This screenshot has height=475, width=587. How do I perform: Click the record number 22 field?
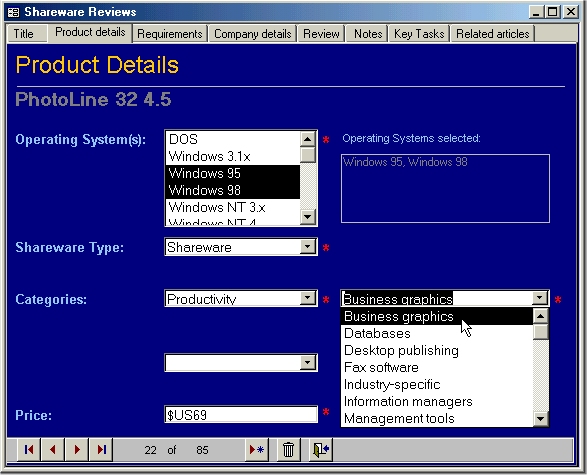[150, 450]
